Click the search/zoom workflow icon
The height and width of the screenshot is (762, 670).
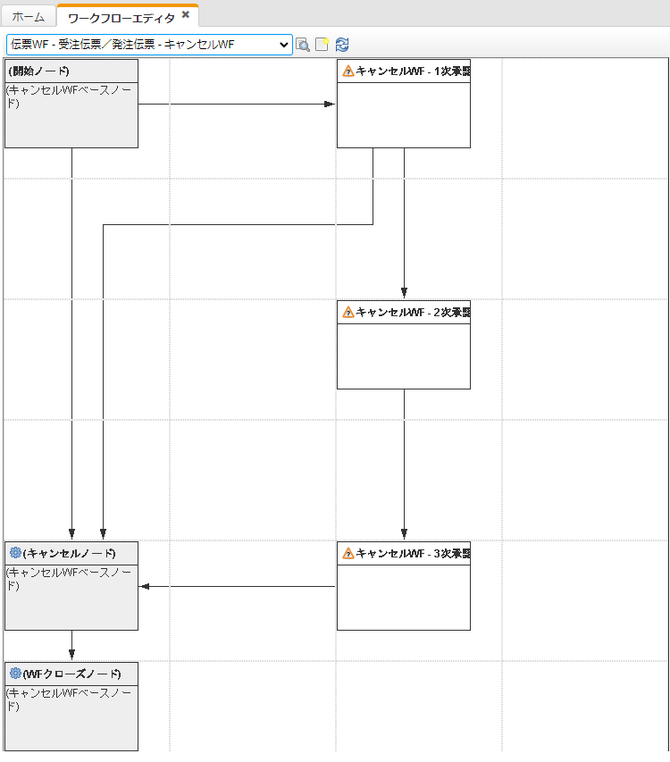(303, 45)
